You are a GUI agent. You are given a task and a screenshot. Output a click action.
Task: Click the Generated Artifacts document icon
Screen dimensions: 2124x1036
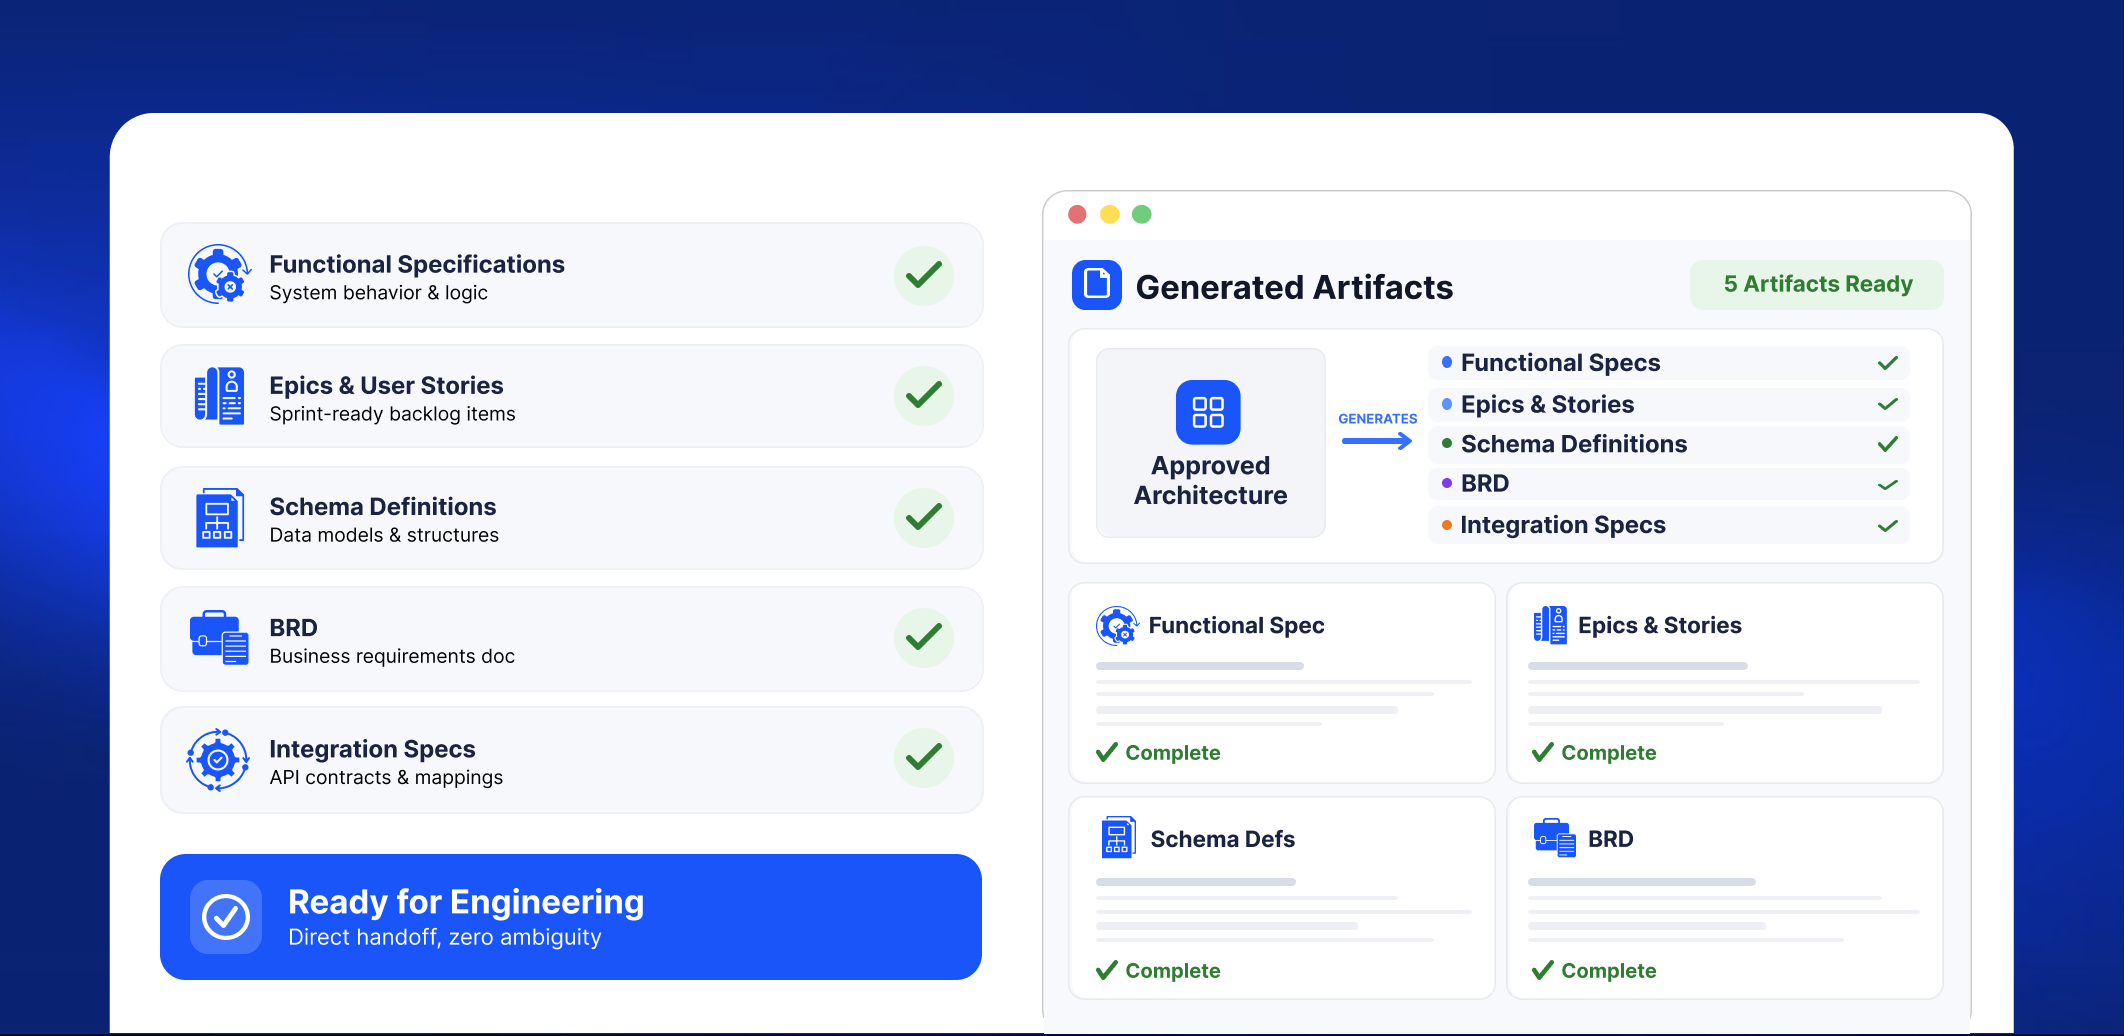(x=1096, y=285)
